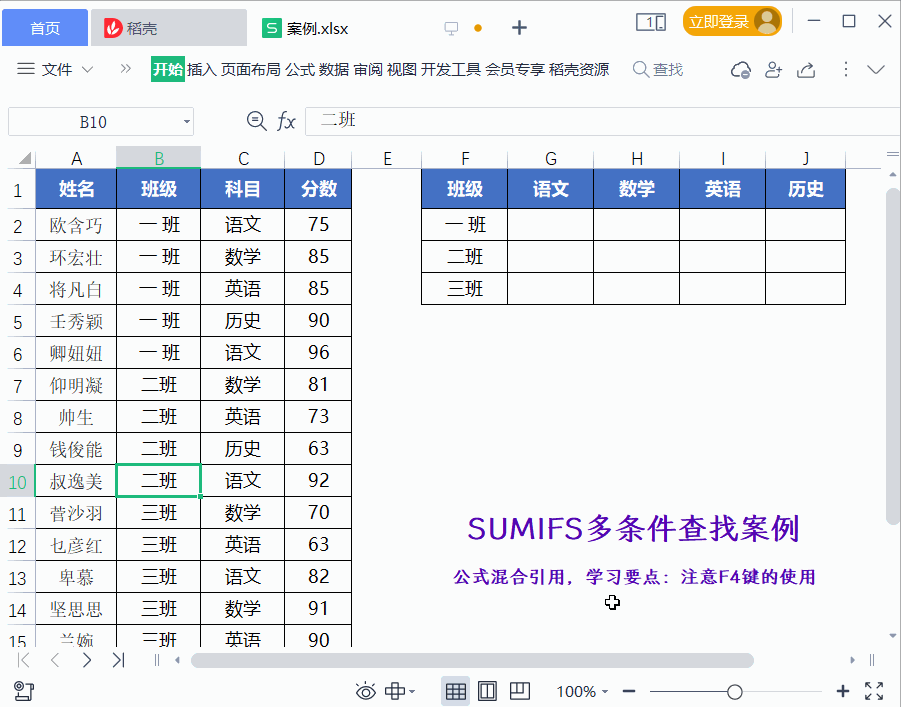Click the zoom out minus button

click(x=629, y=691)
